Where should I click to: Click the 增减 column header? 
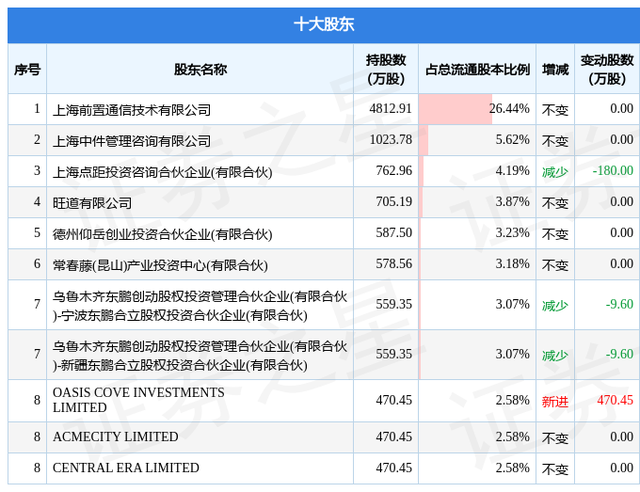(555, 69)
